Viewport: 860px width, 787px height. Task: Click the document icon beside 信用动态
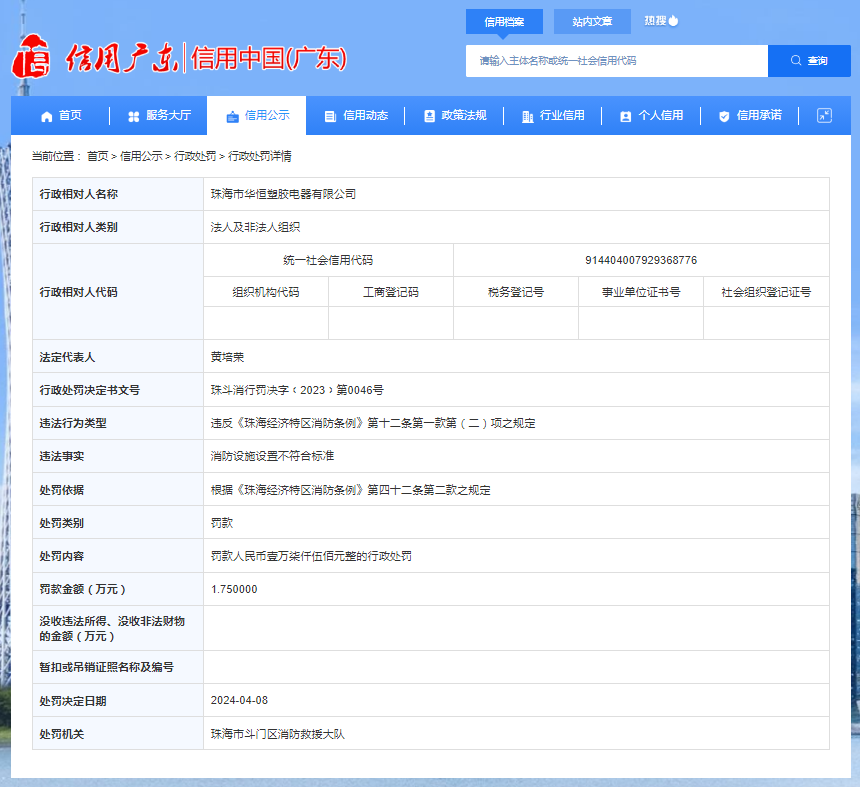click(330, 116)
